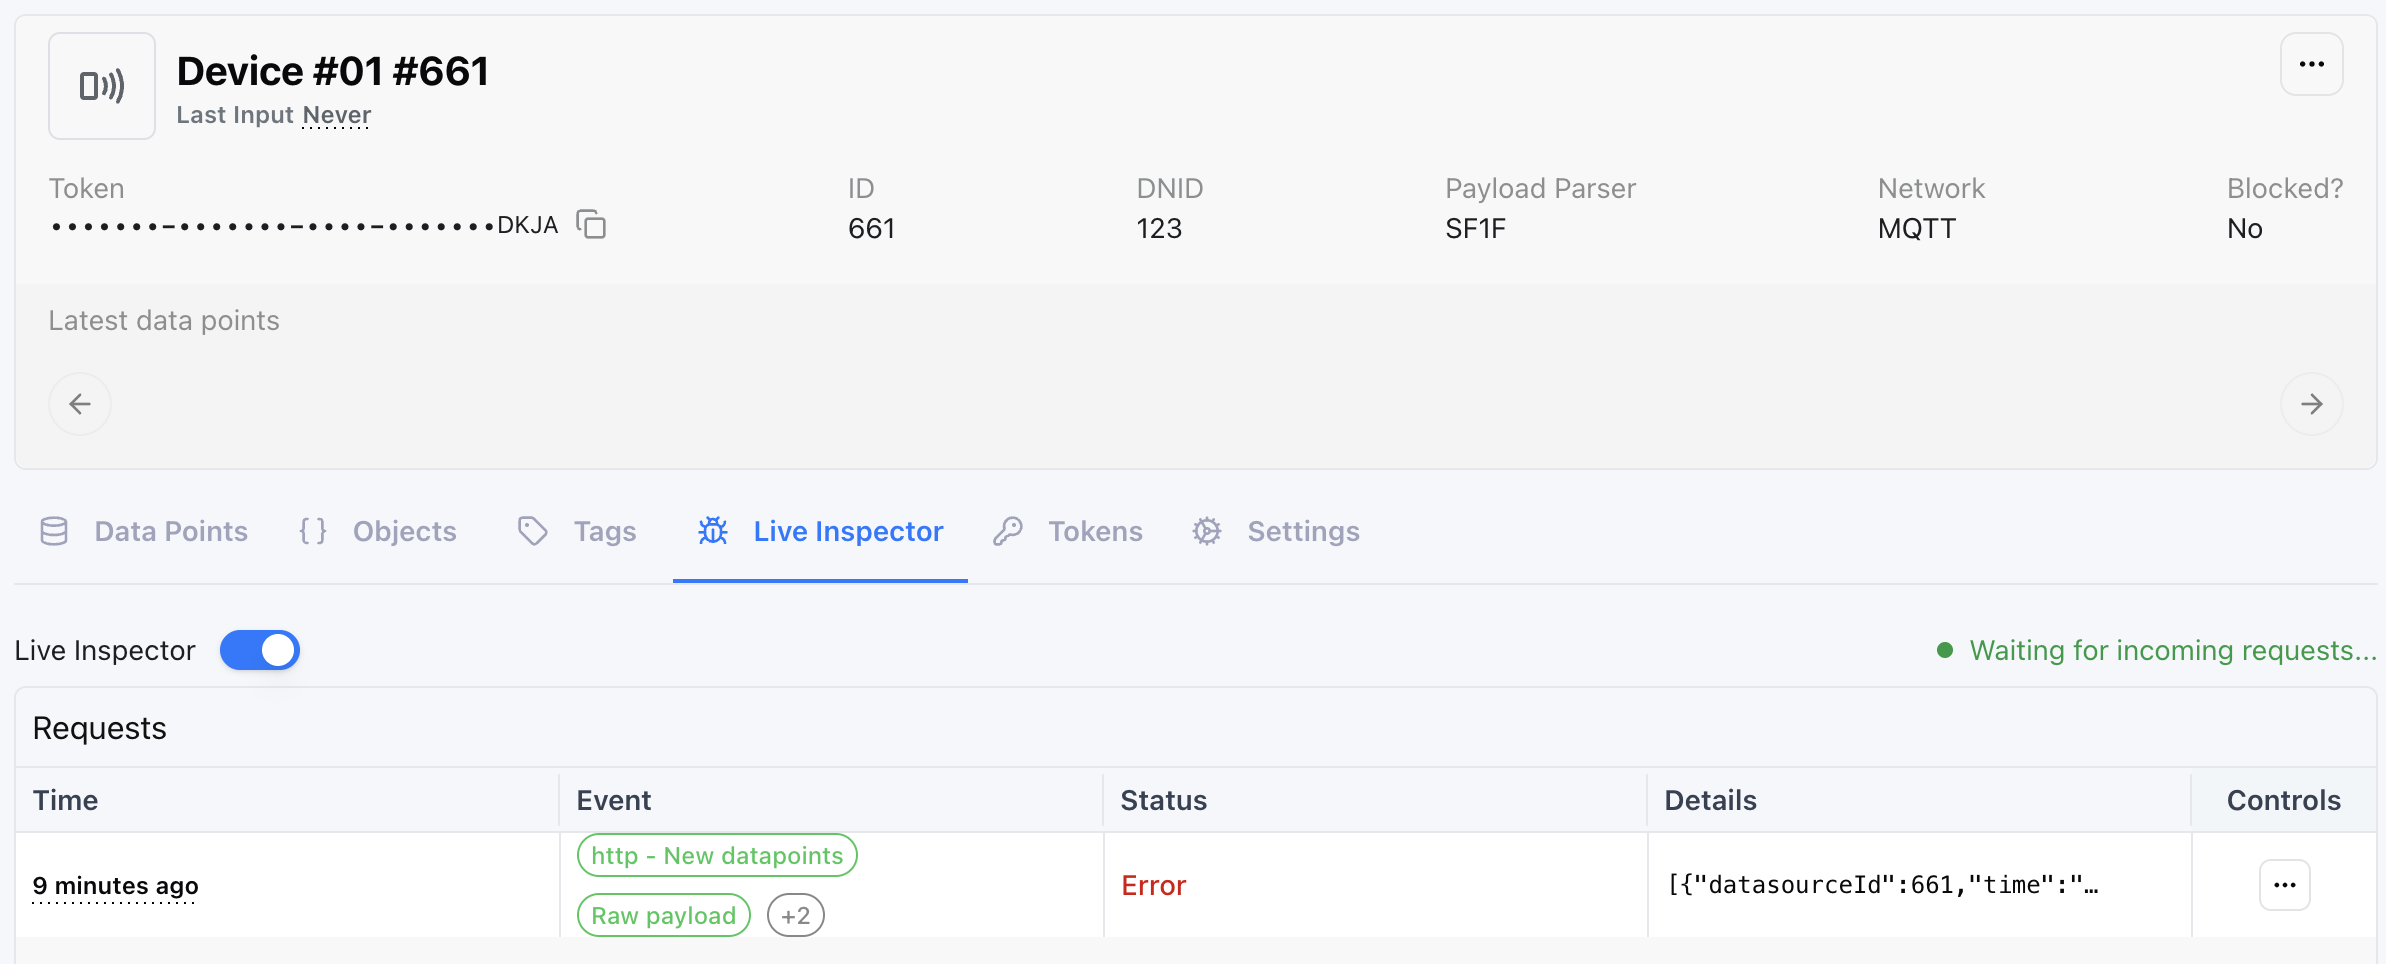Click the truncated datasourceId JSON details text
Viewport: 2386px width, 964px height.
click(x=1882, y=885)
